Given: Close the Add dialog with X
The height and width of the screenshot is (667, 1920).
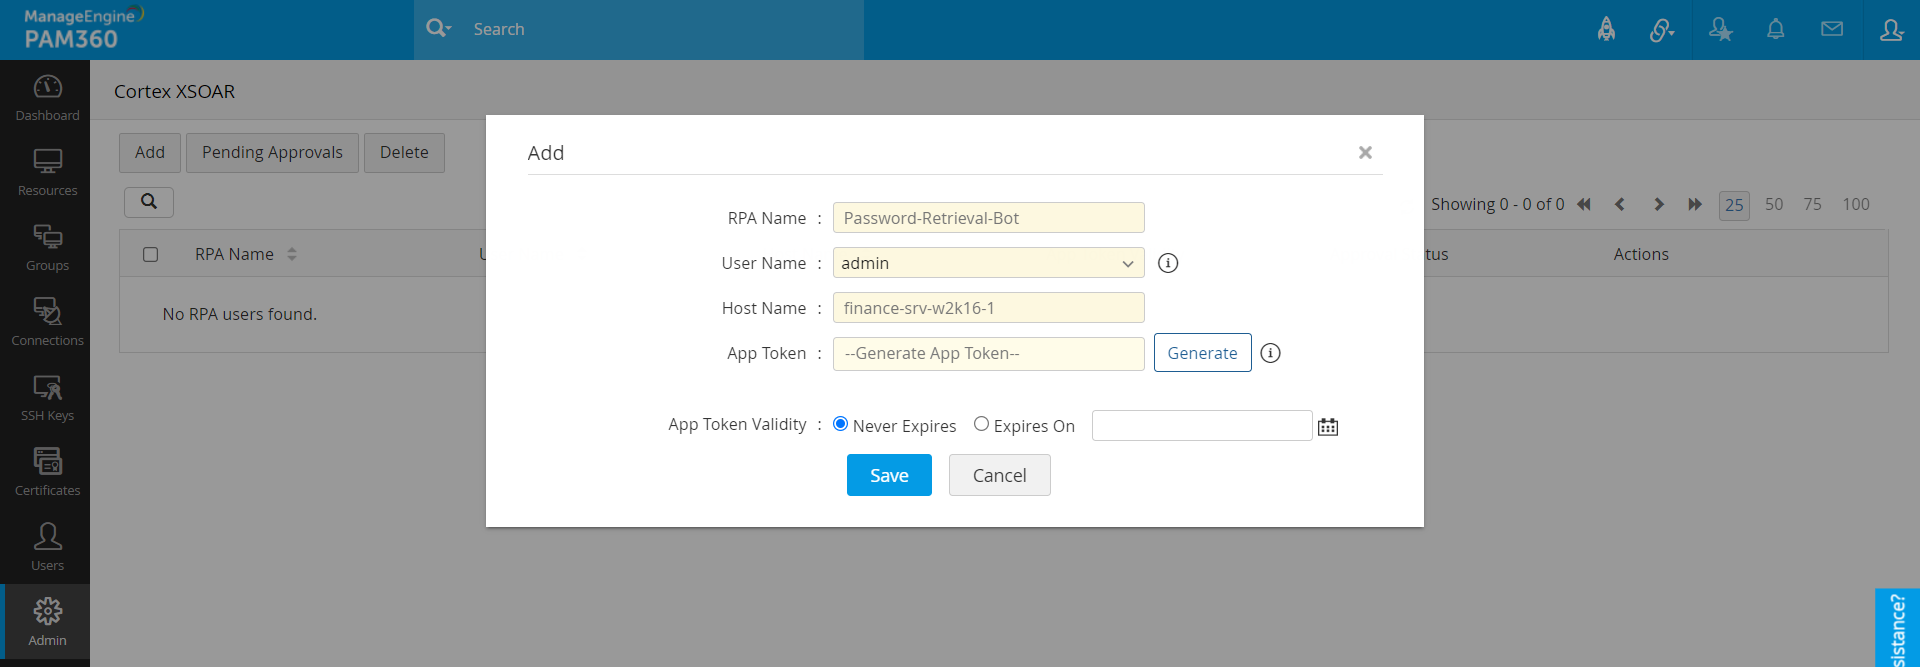Looking at the screenshot, I should tap(1365, 152).
